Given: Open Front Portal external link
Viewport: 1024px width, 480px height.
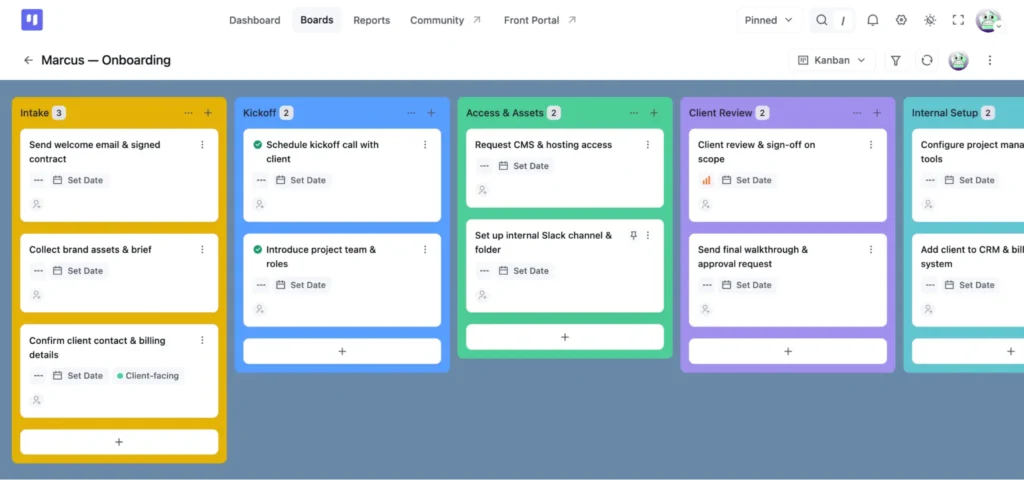Looking at the screenshot, I should pos(540,20).
